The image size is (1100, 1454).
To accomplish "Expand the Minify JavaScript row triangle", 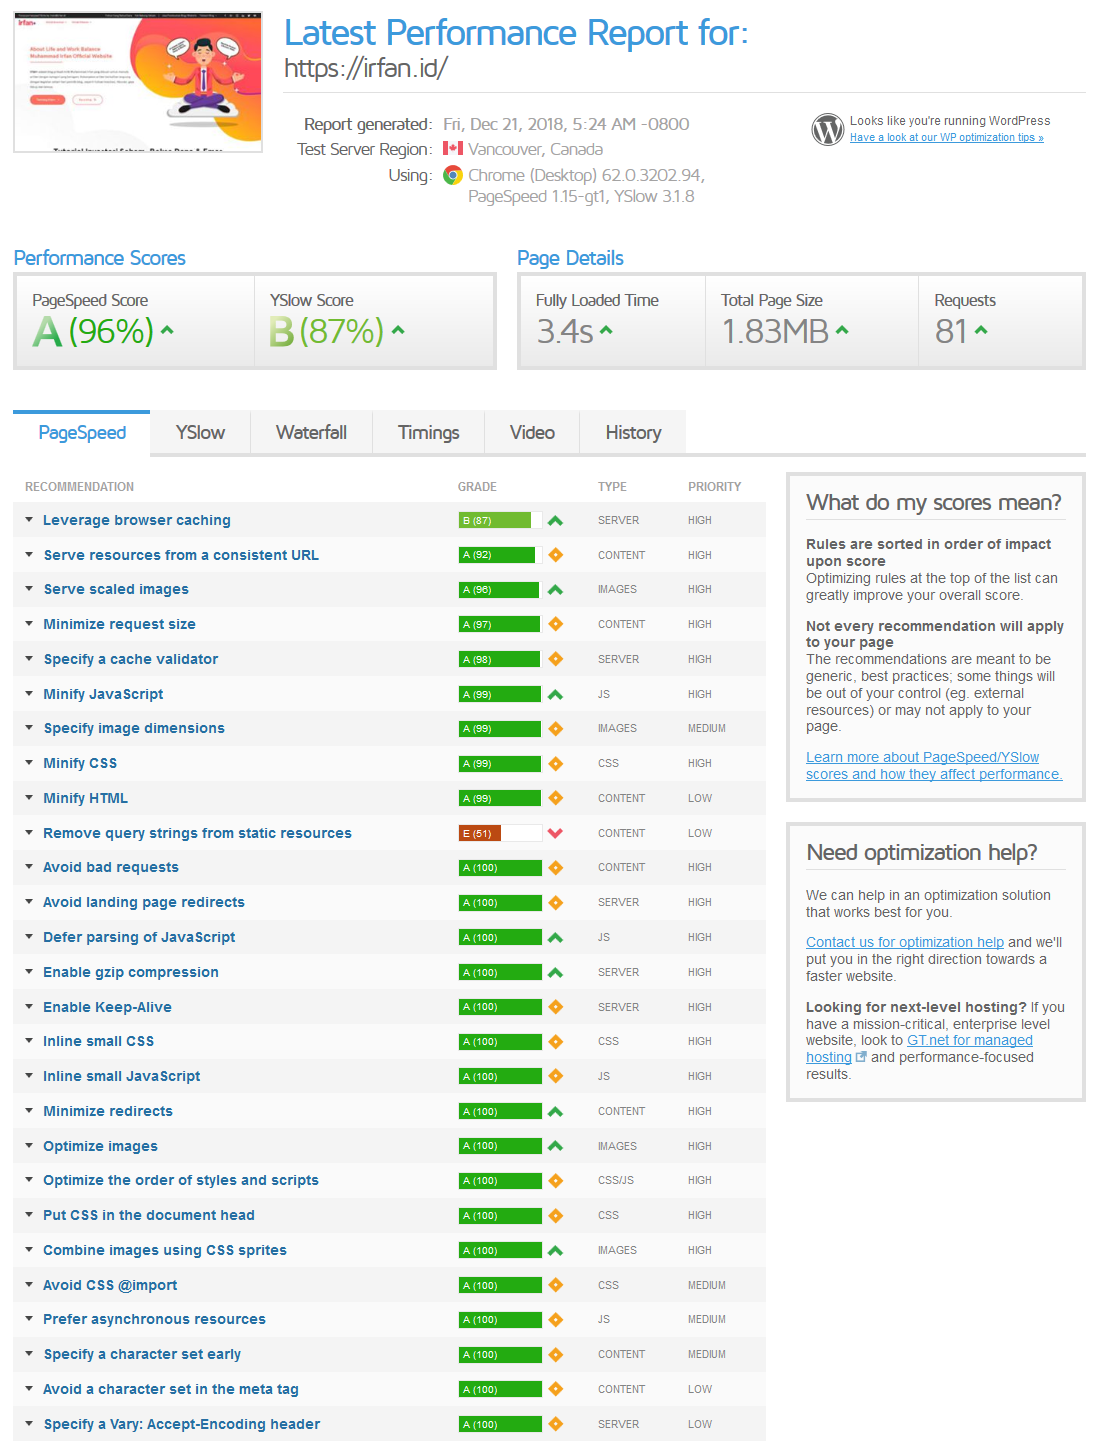I will coord(30,694).
